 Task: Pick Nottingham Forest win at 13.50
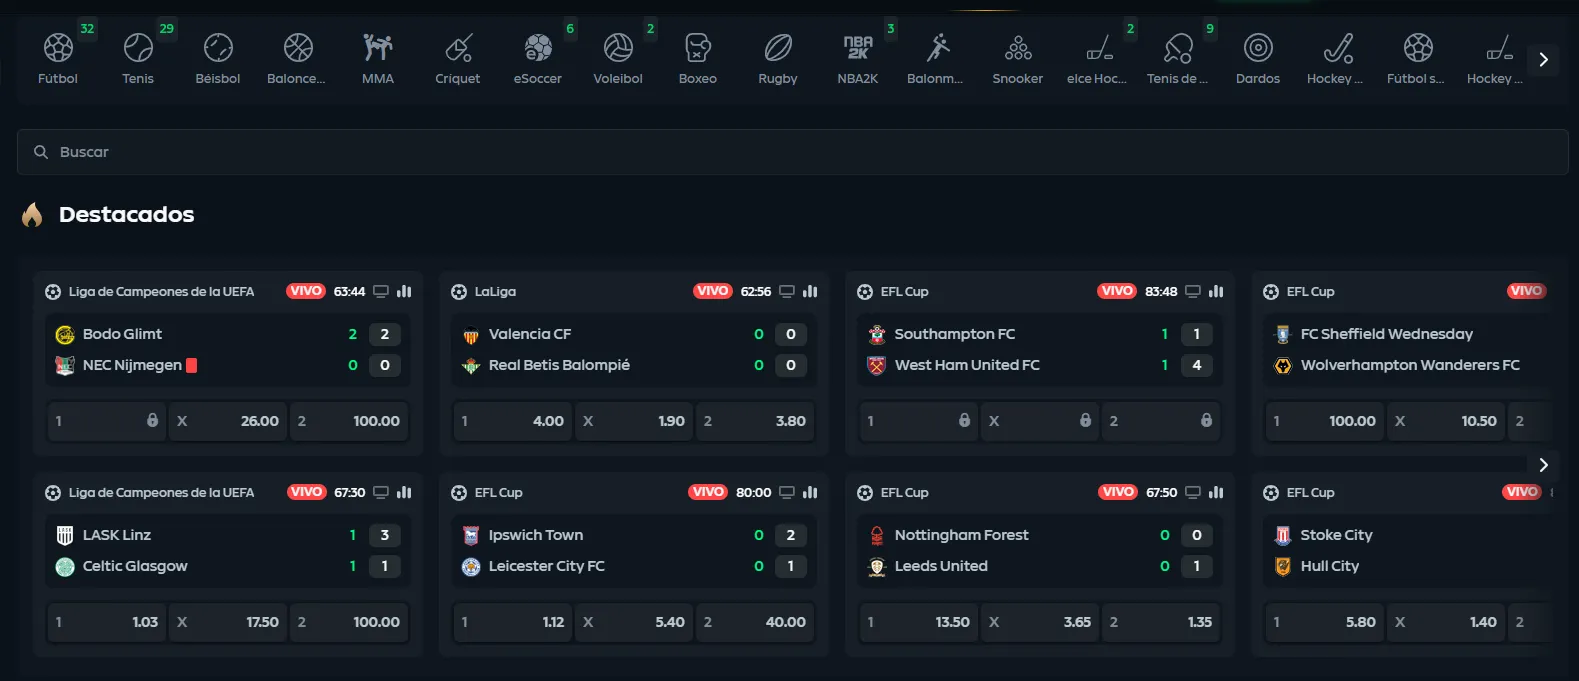(919, 622)
